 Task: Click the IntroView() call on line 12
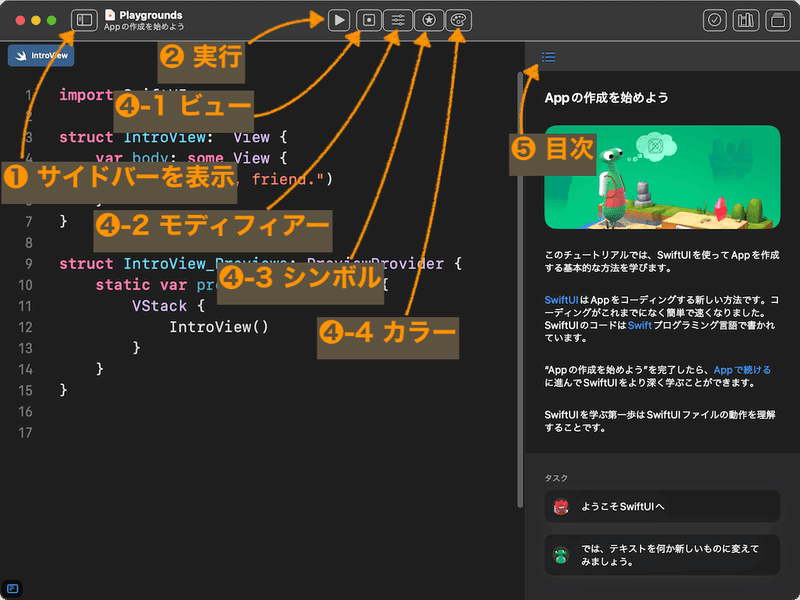pos(219,327)
